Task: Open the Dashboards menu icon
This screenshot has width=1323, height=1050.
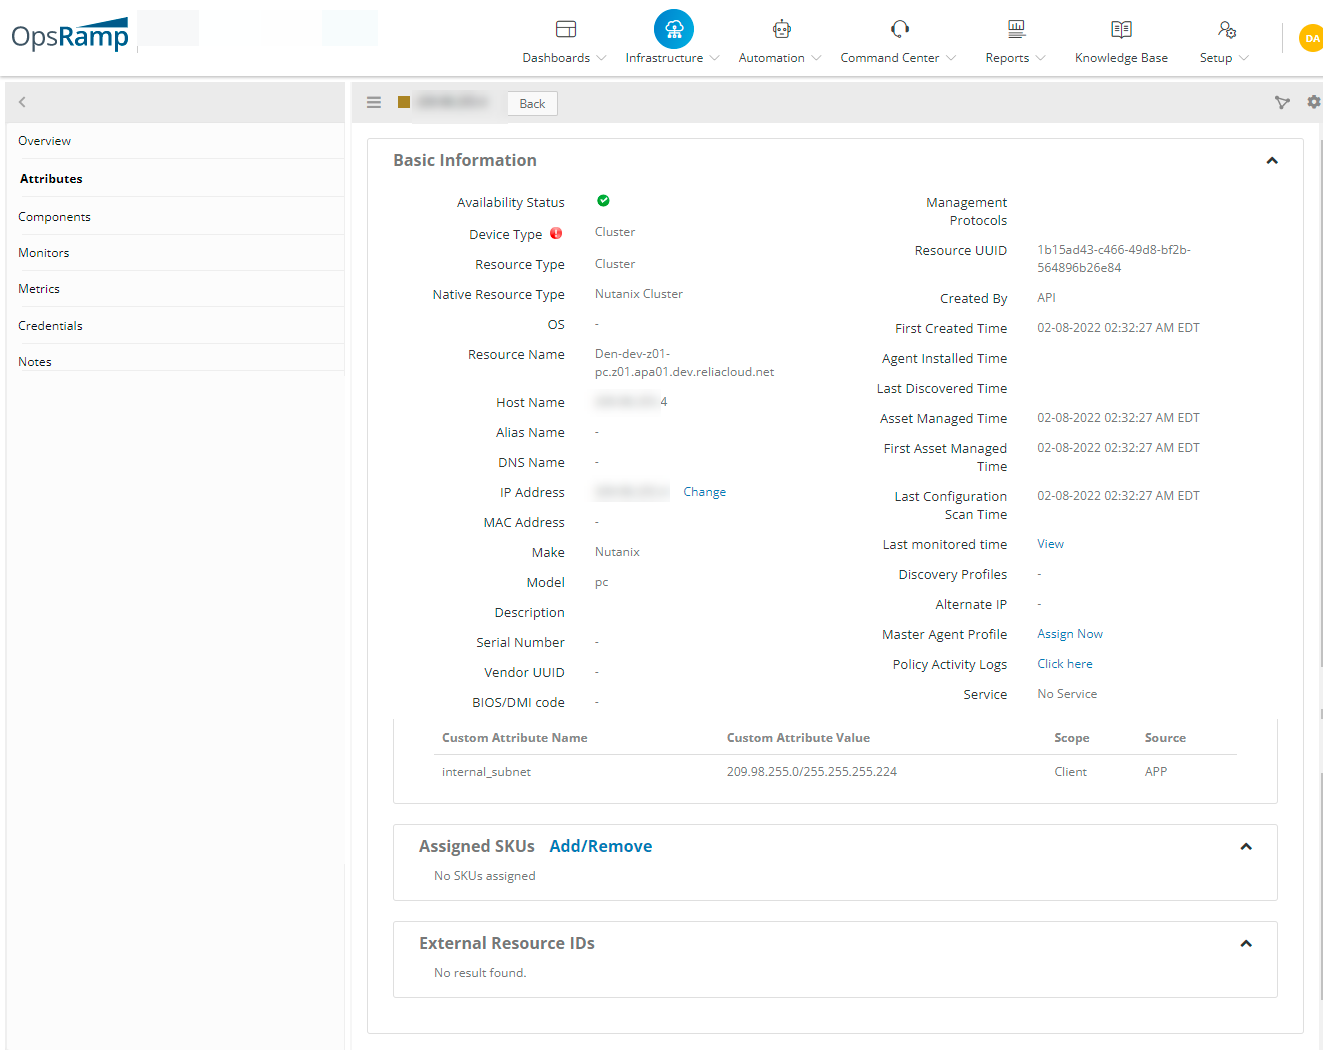Action: coord(566,29)
